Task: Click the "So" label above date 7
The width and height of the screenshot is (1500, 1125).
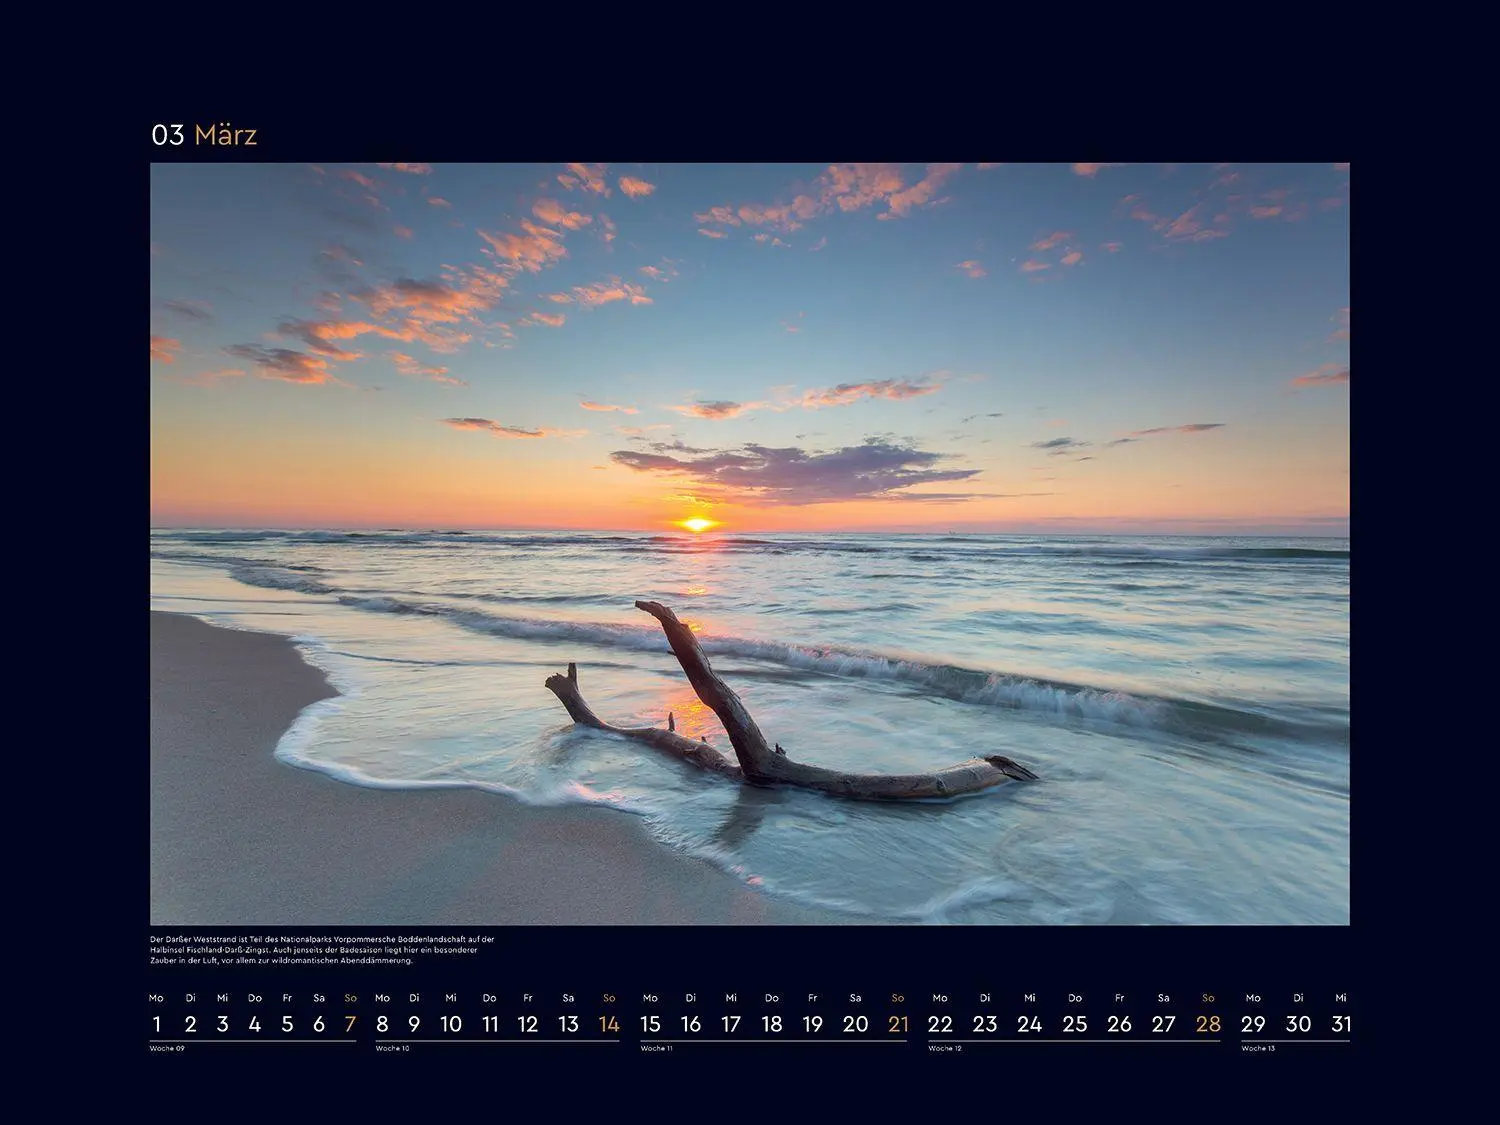Action: click(350, 998)
